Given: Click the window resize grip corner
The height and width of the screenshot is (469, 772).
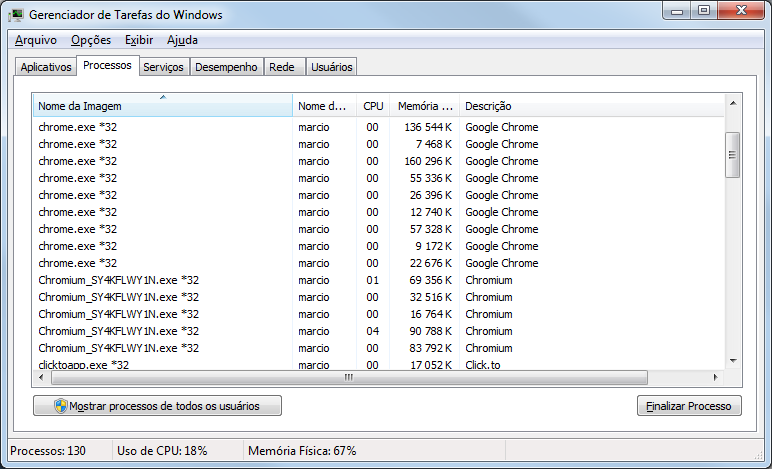Looking at the screenshot, I should point(758,455).
